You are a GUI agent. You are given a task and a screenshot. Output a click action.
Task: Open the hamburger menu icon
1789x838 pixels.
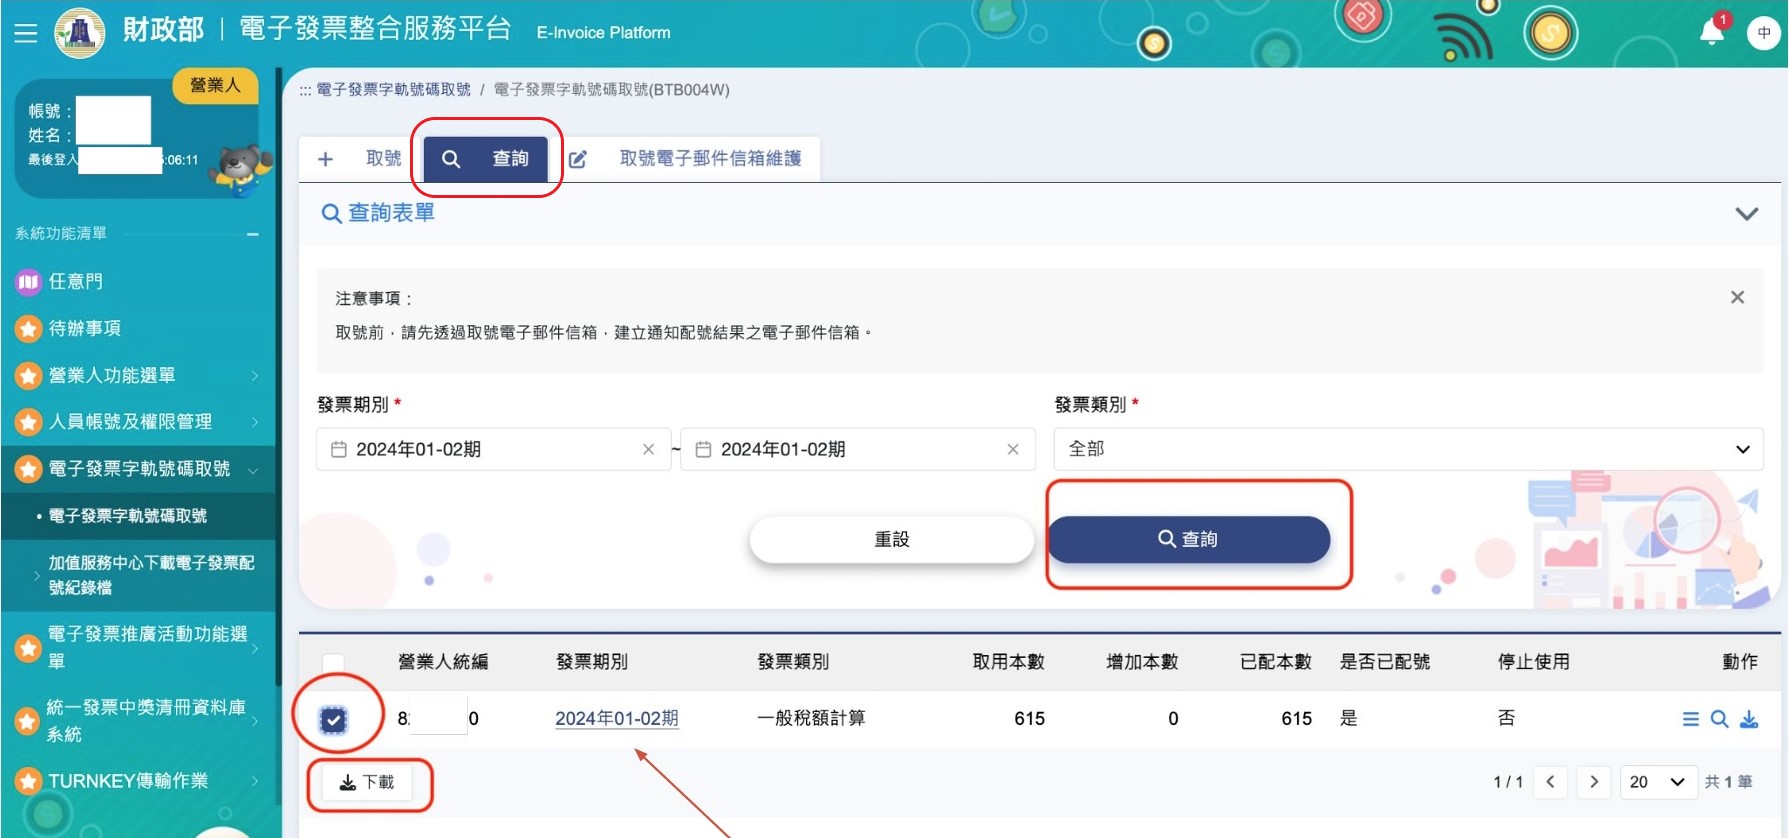tap(26, 33)
